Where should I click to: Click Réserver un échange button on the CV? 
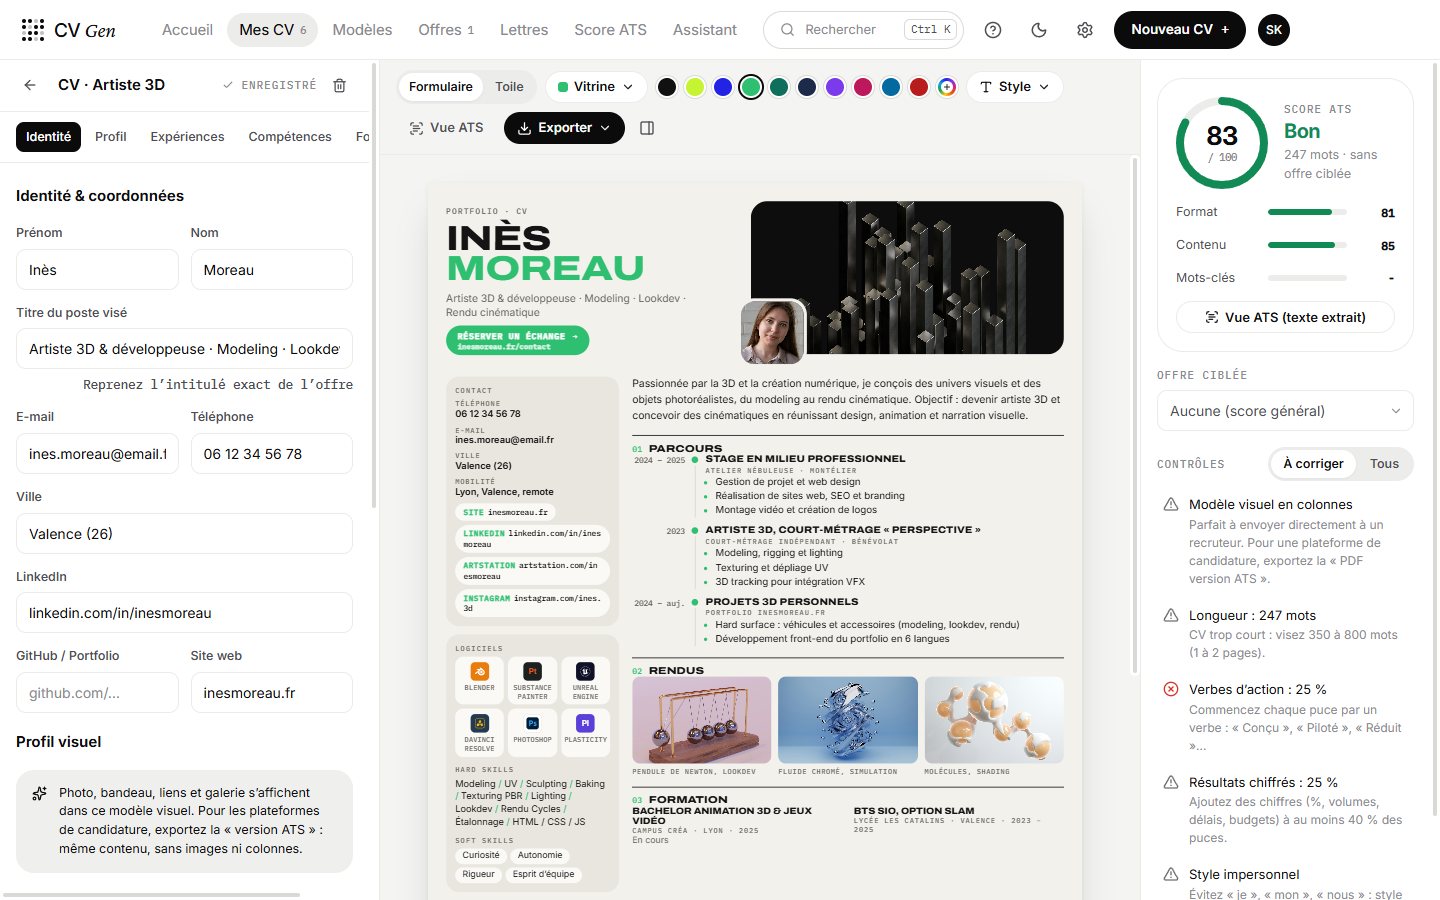pos(518,340)
